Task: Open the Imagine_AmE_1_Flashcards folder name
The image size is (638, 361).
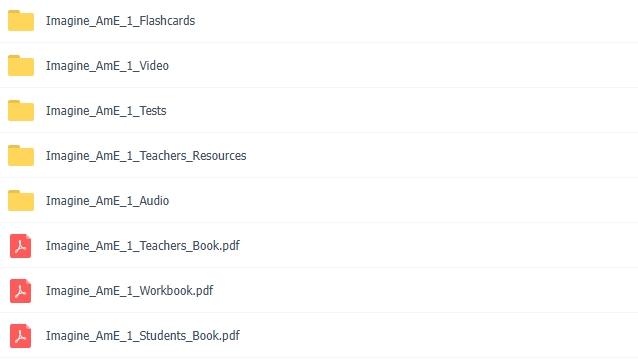Action: tap(120, 21)
